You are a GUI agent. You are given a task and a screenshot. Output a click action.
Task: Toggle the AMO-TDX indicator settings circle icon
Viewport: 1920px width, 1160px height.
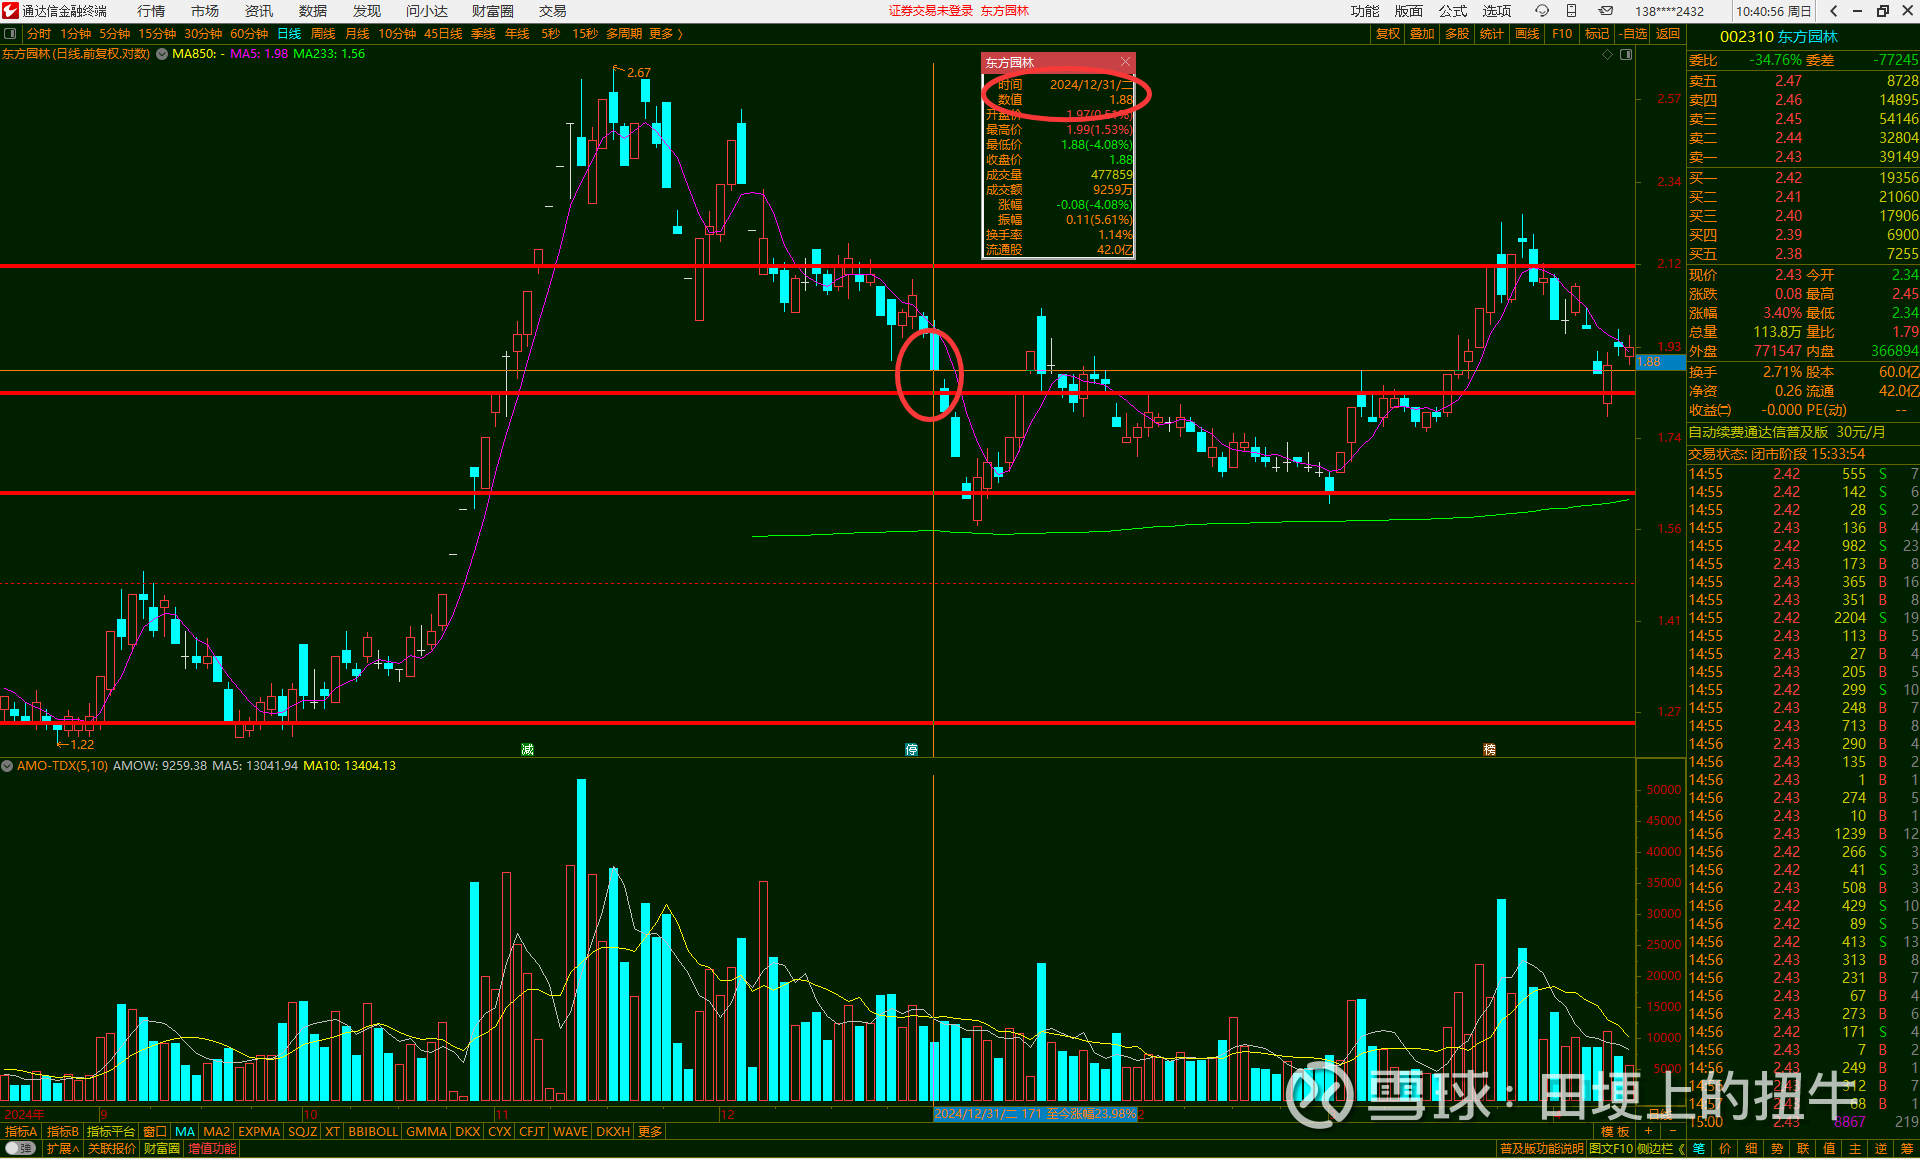(8, 766)
